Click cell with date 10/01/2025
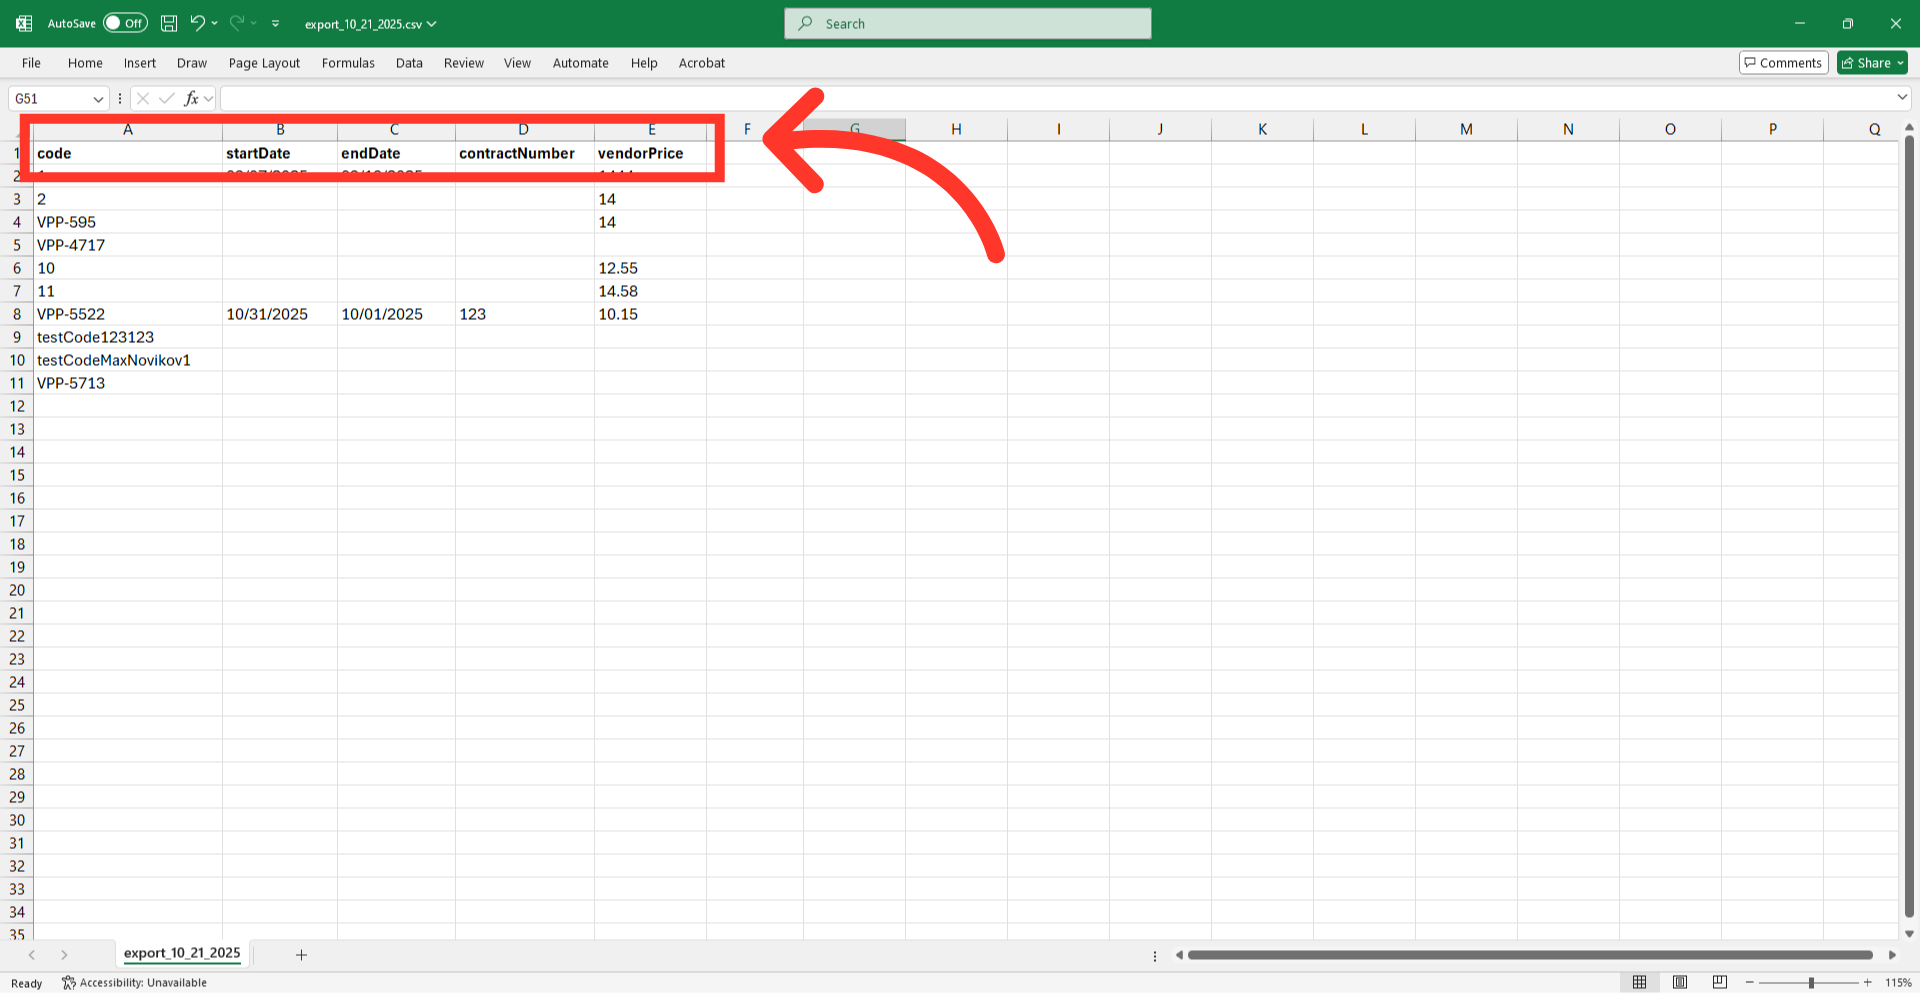The height and width of the screenshot is (993, 1920). (x=396, y=314)
